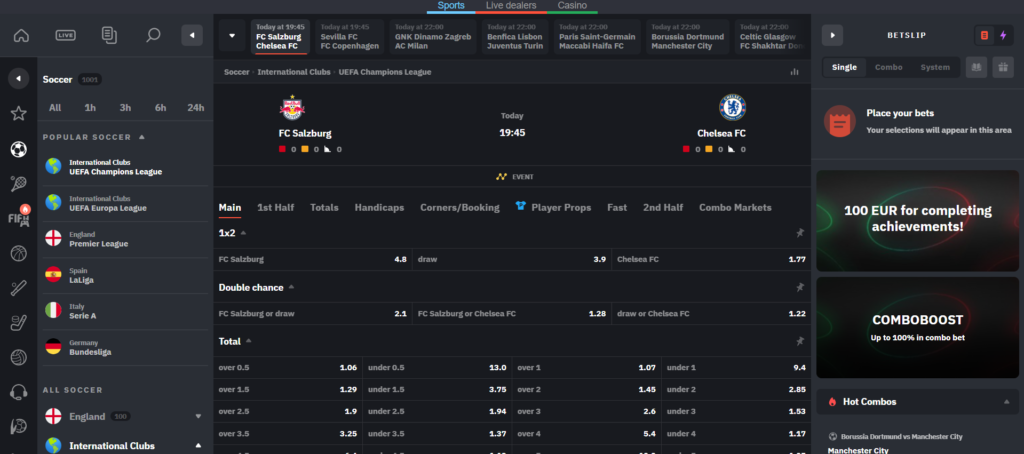
Task: Select the FIFA esports icon
Action: 18,218
